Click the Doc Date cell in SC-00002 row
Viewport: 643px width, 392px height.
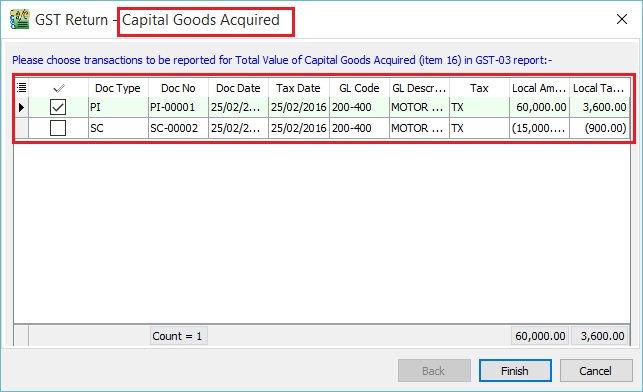pyautogui.click(x=238, y=128)
